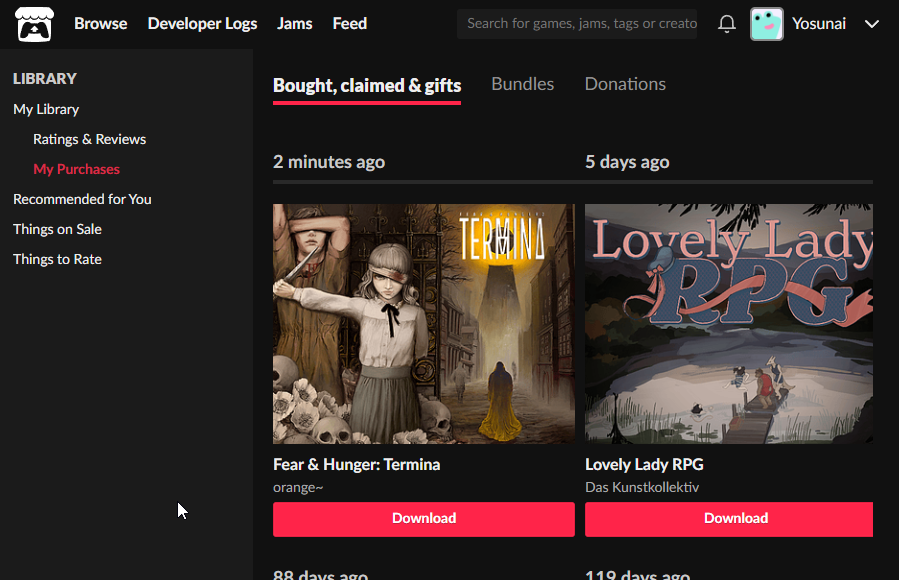The width and height of the screenshot is (899, 580).
Task: Open the Feed page
Action: tap(350, 23)
